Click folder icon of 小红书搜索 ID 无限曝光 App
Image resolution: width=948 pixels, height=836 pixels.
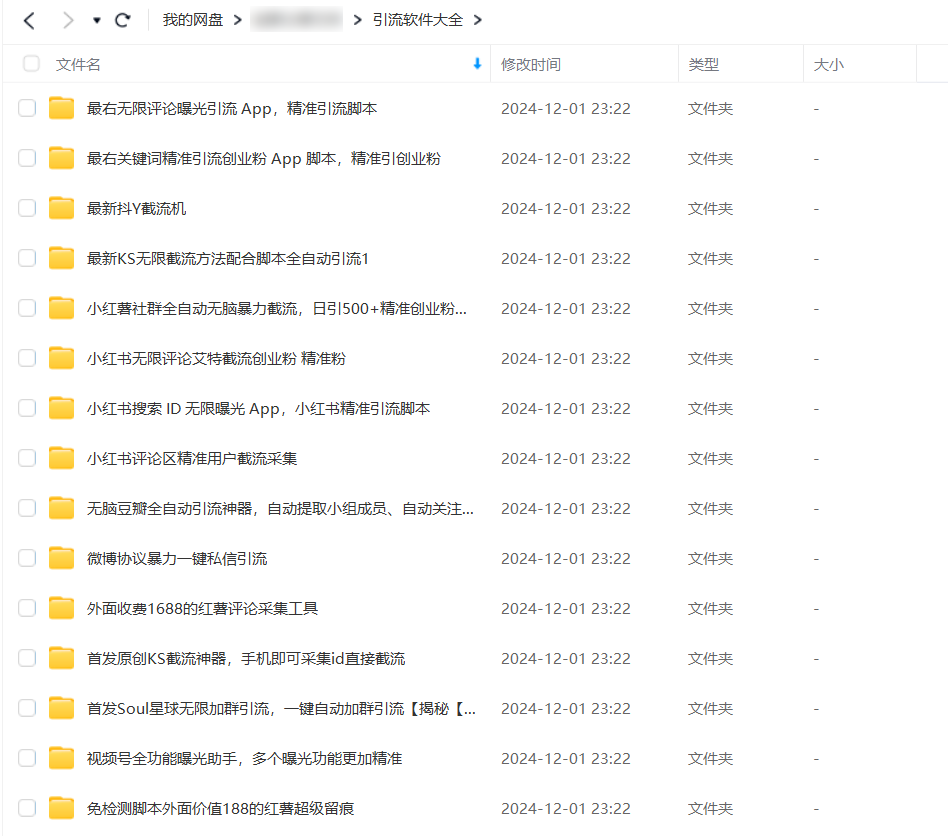point(61,408)
